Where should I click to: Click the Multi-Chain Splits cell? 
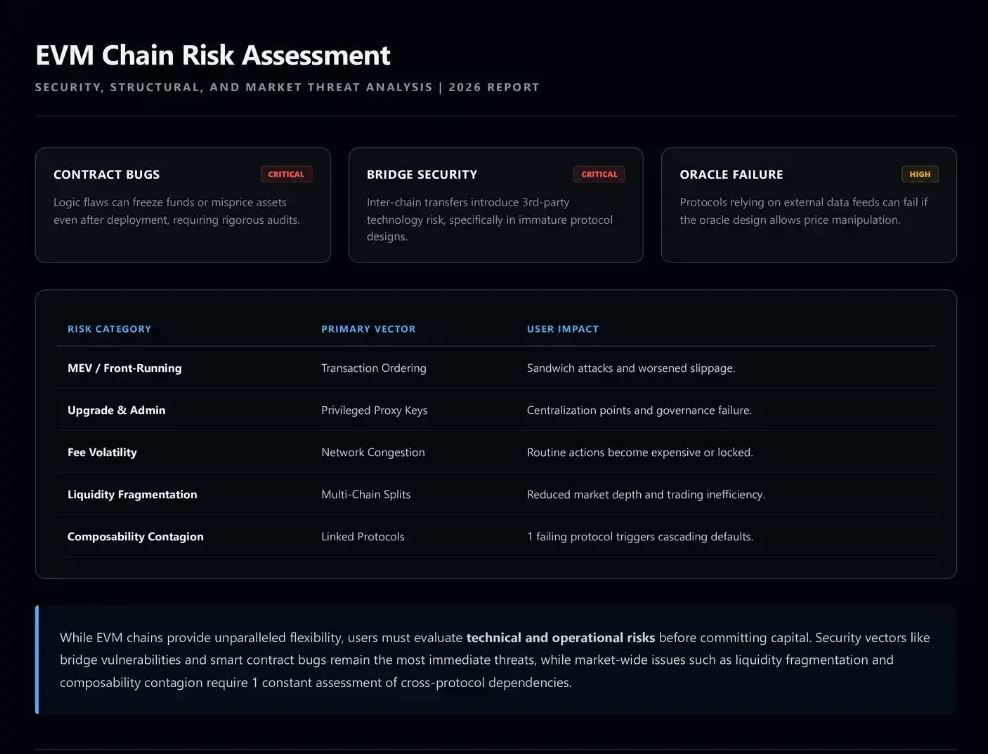[x=366, y=494]
